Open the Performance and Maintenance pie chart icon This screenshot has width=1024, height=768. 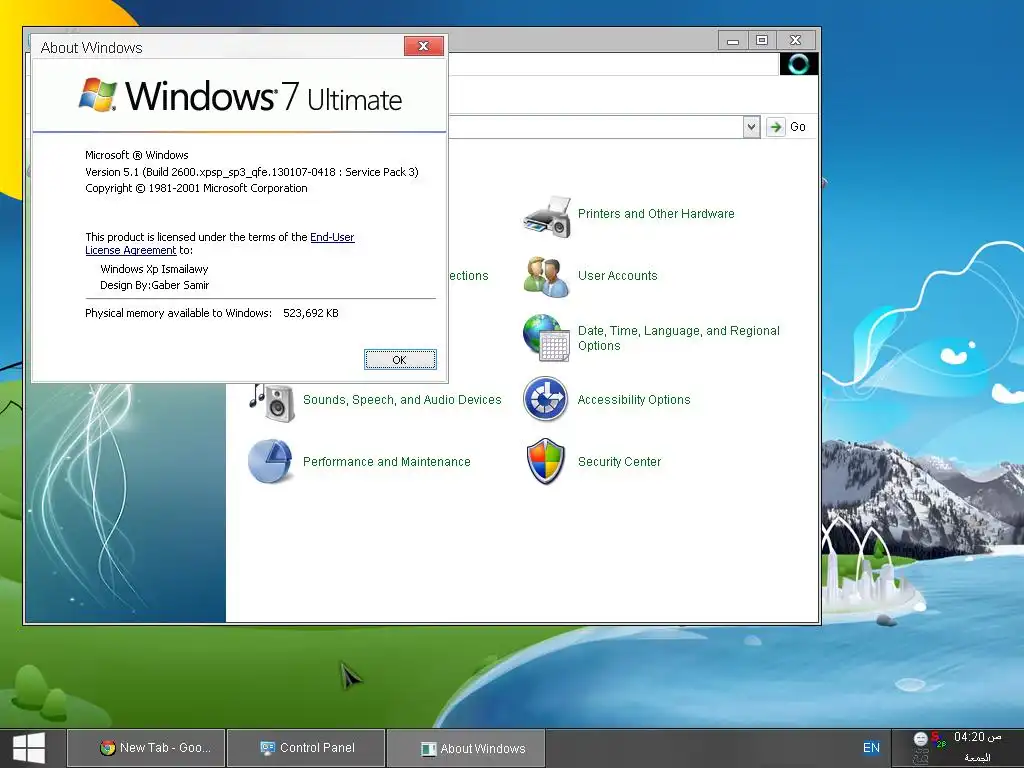pyautogui.click(x=270, y=461)
